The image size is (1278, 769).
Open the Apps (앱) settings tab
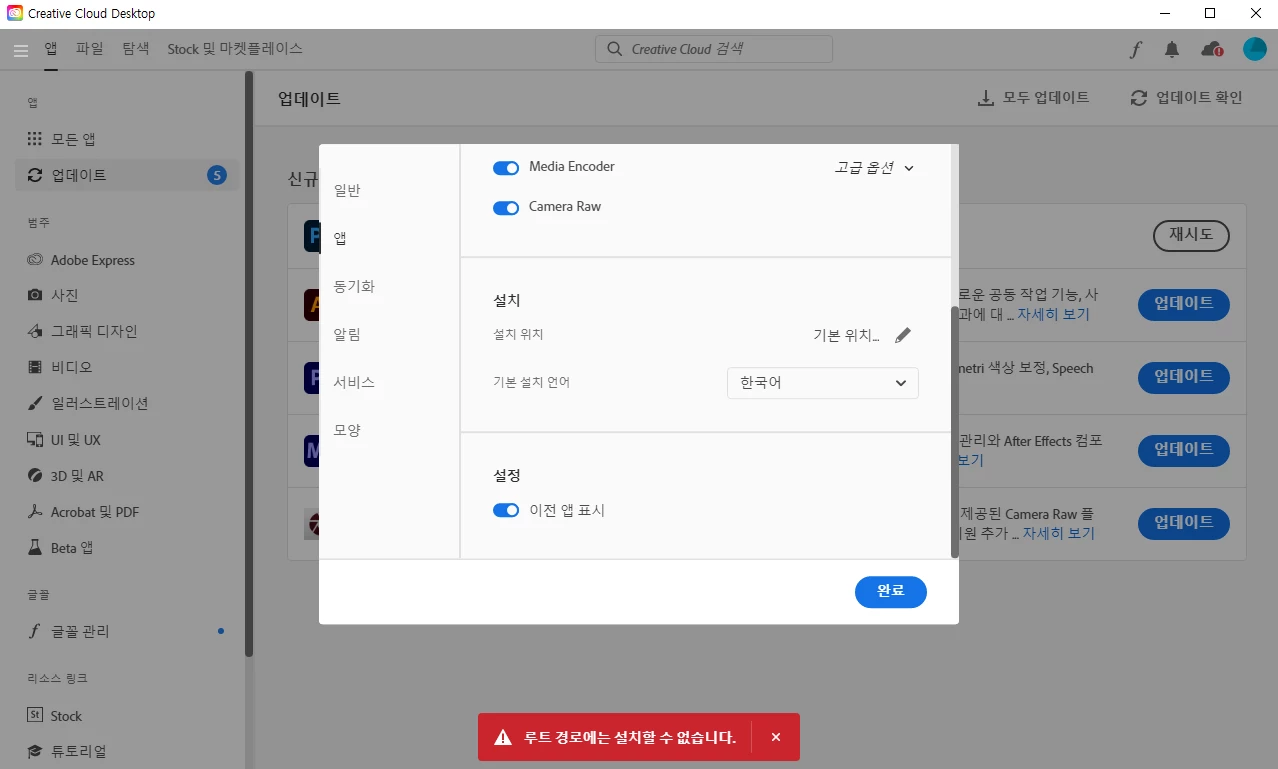point(340,238)
